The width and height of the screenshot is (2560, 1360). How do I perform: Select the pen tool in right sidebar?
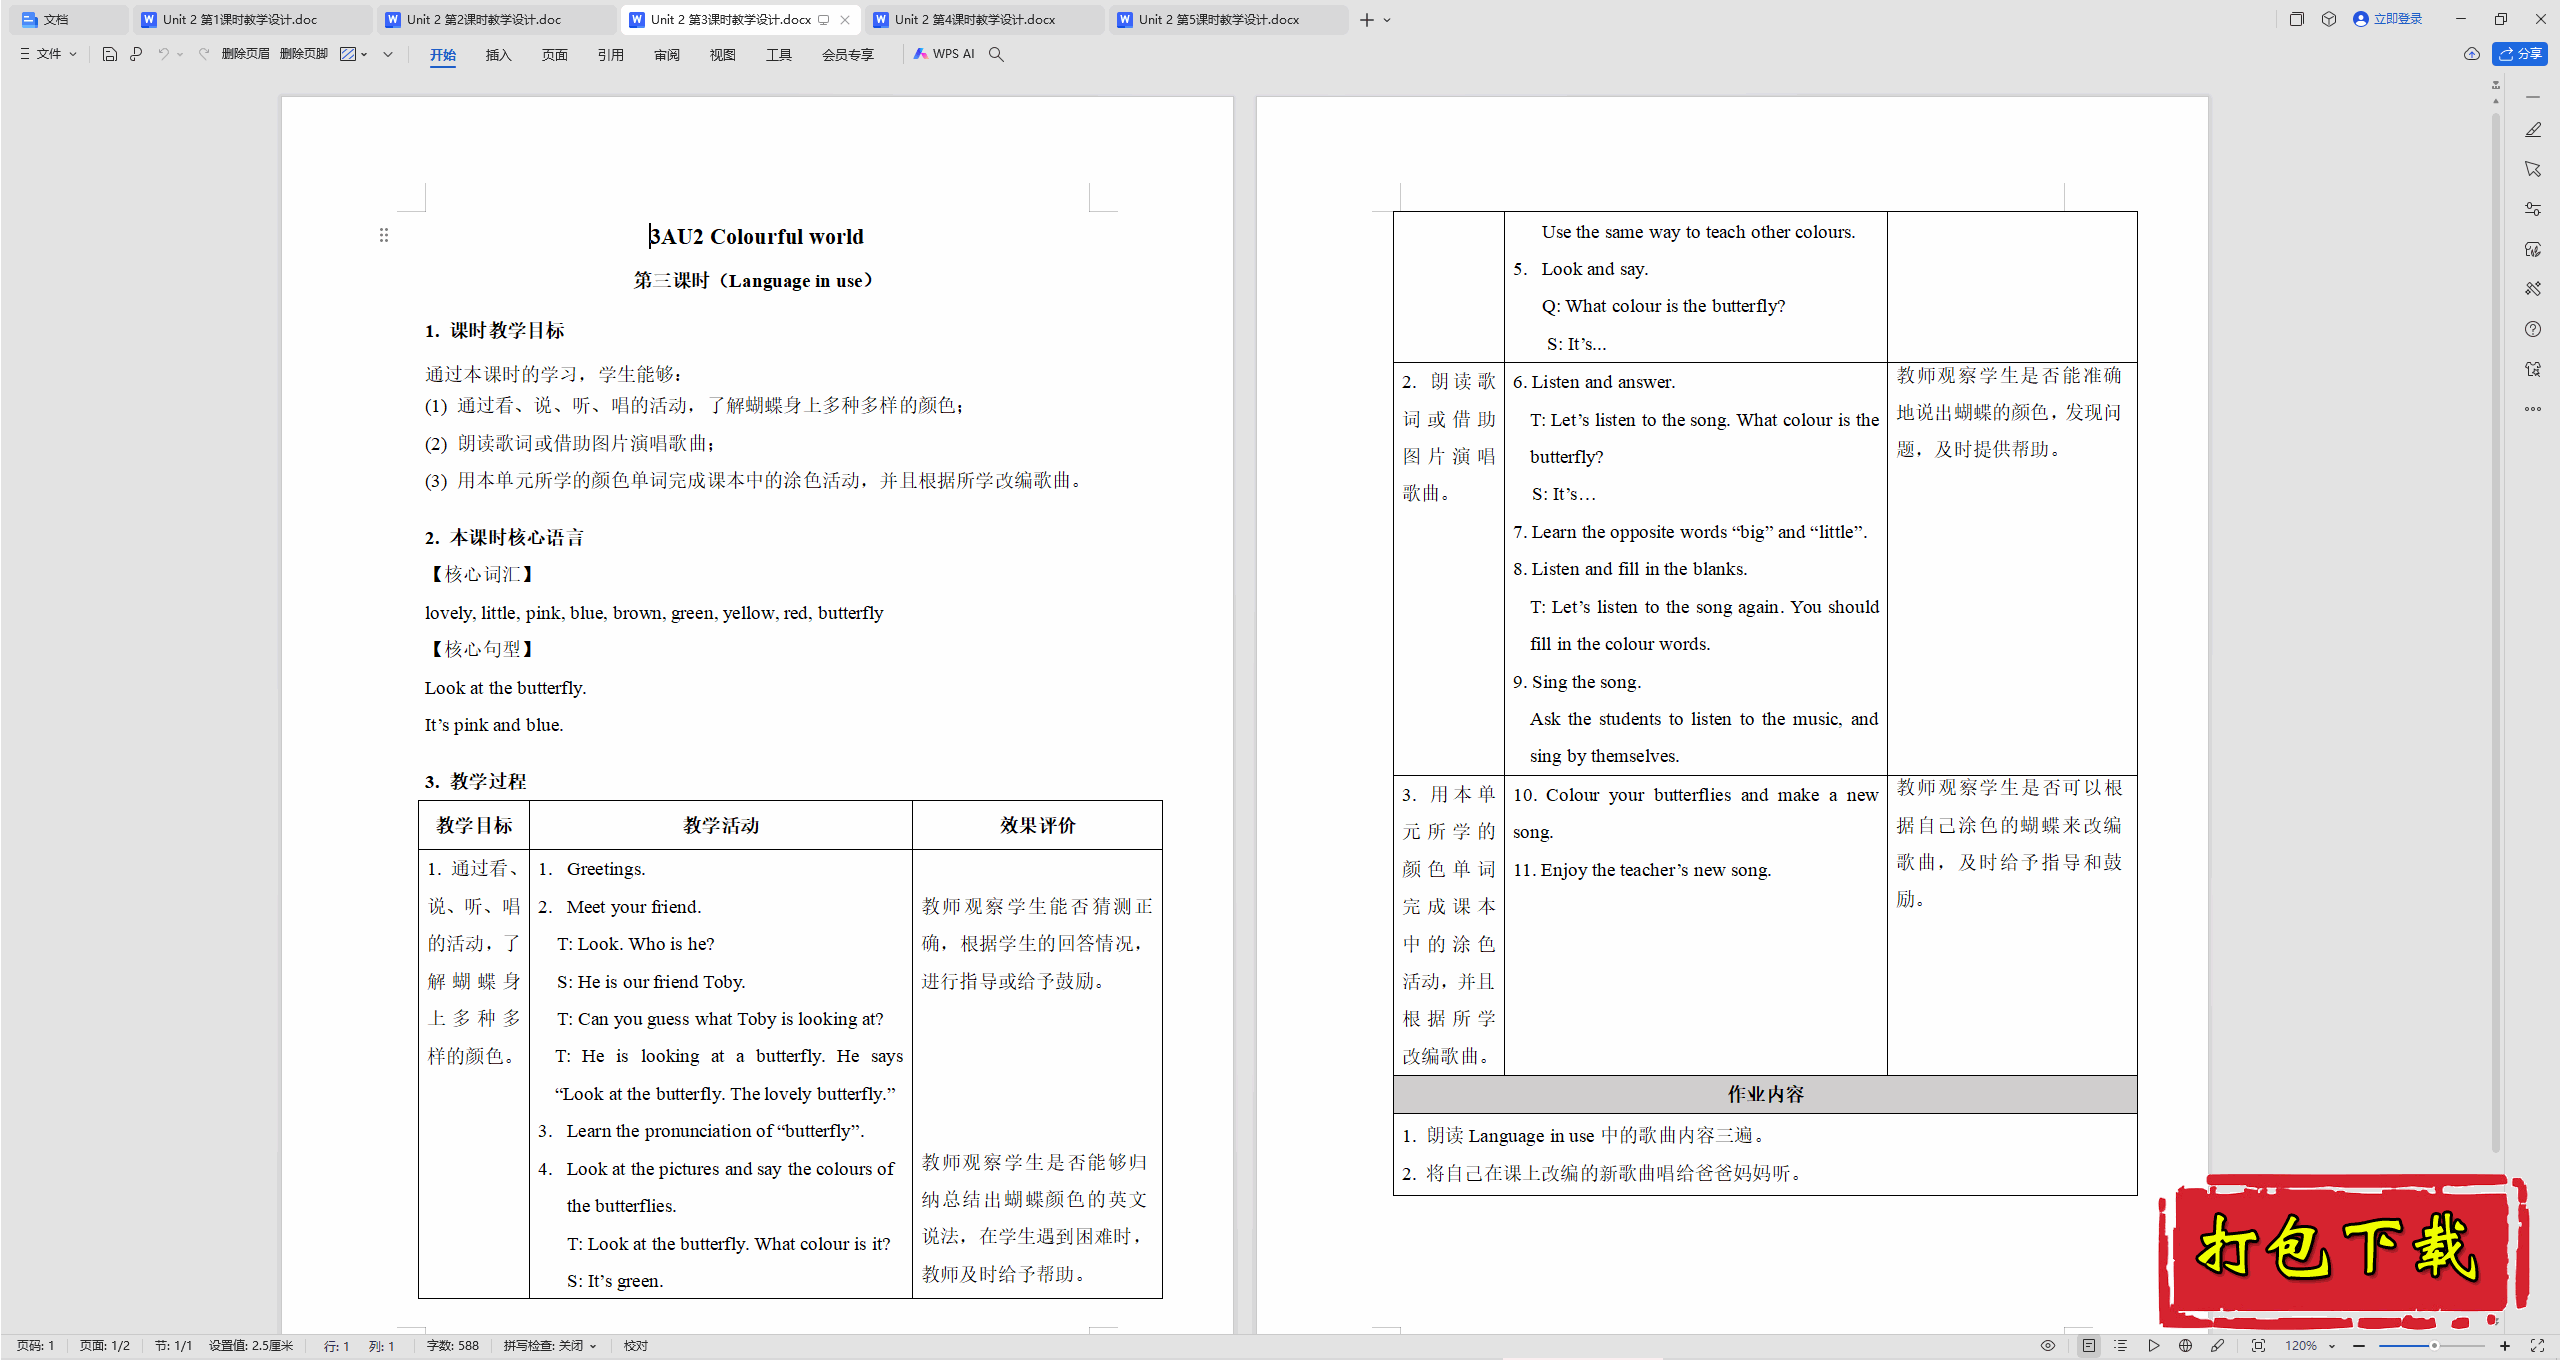(x=2533, y=129)
